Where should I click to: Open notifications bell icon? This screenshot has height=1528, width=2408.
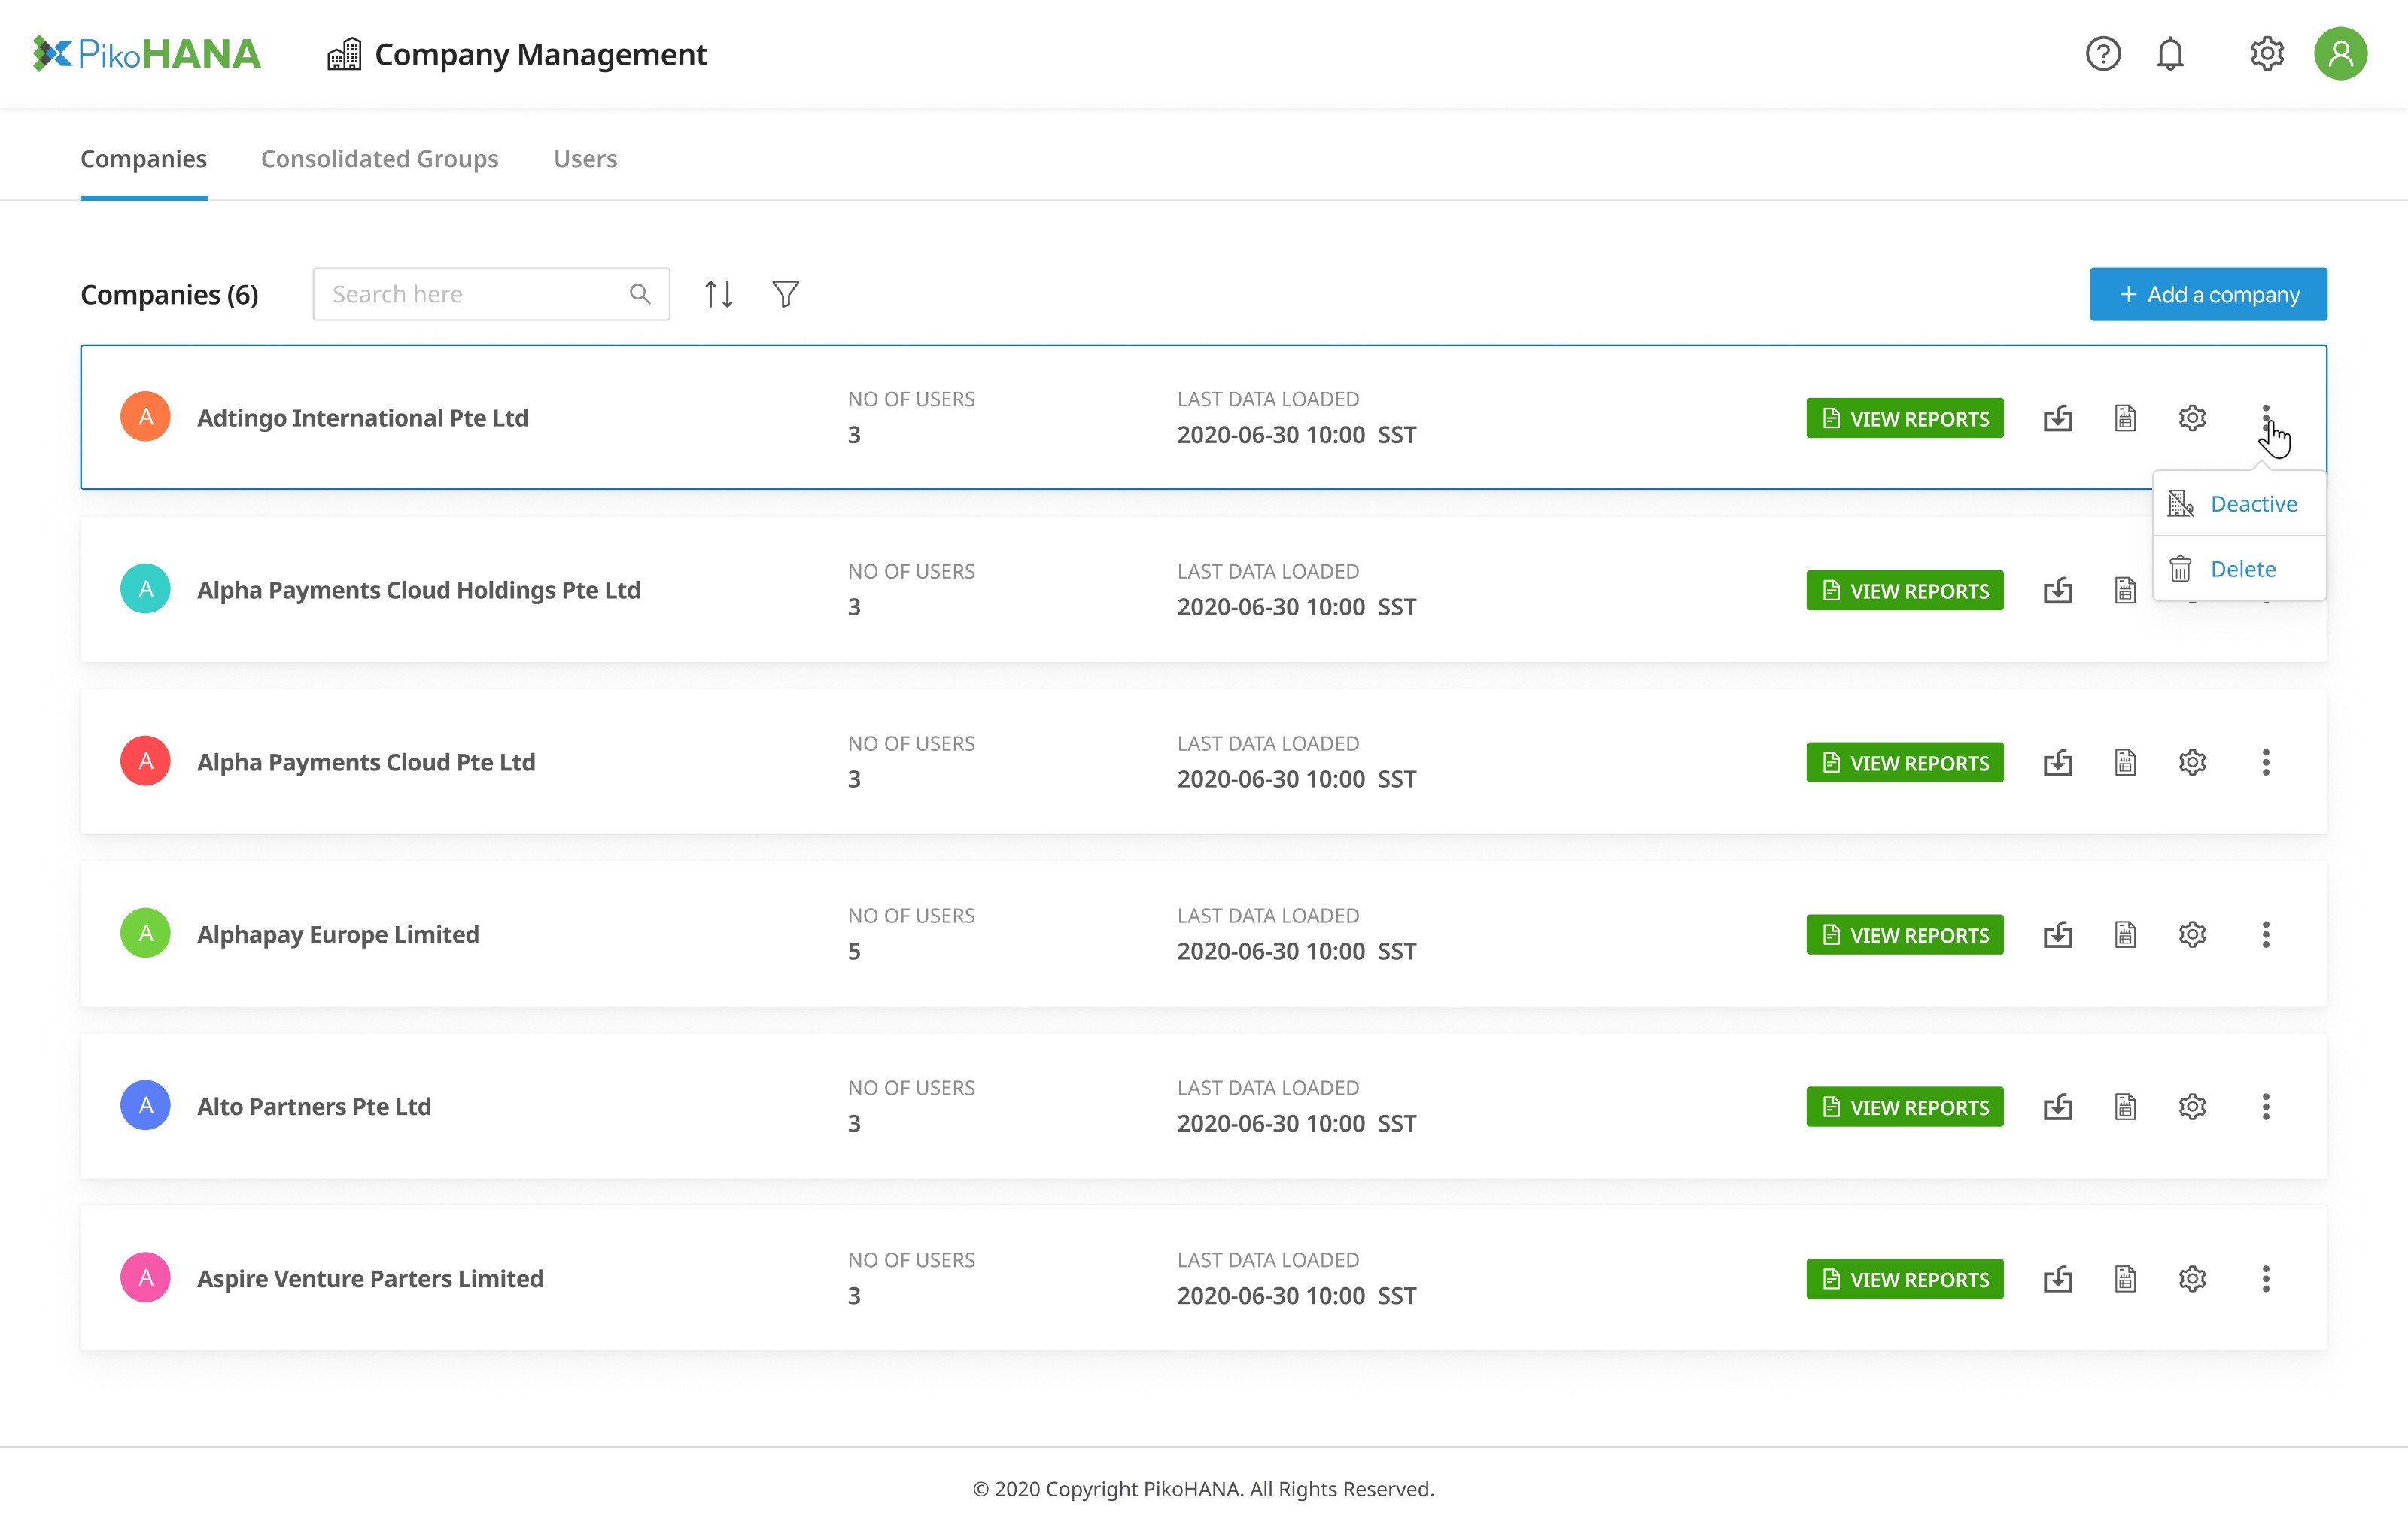click(2170, 54)
